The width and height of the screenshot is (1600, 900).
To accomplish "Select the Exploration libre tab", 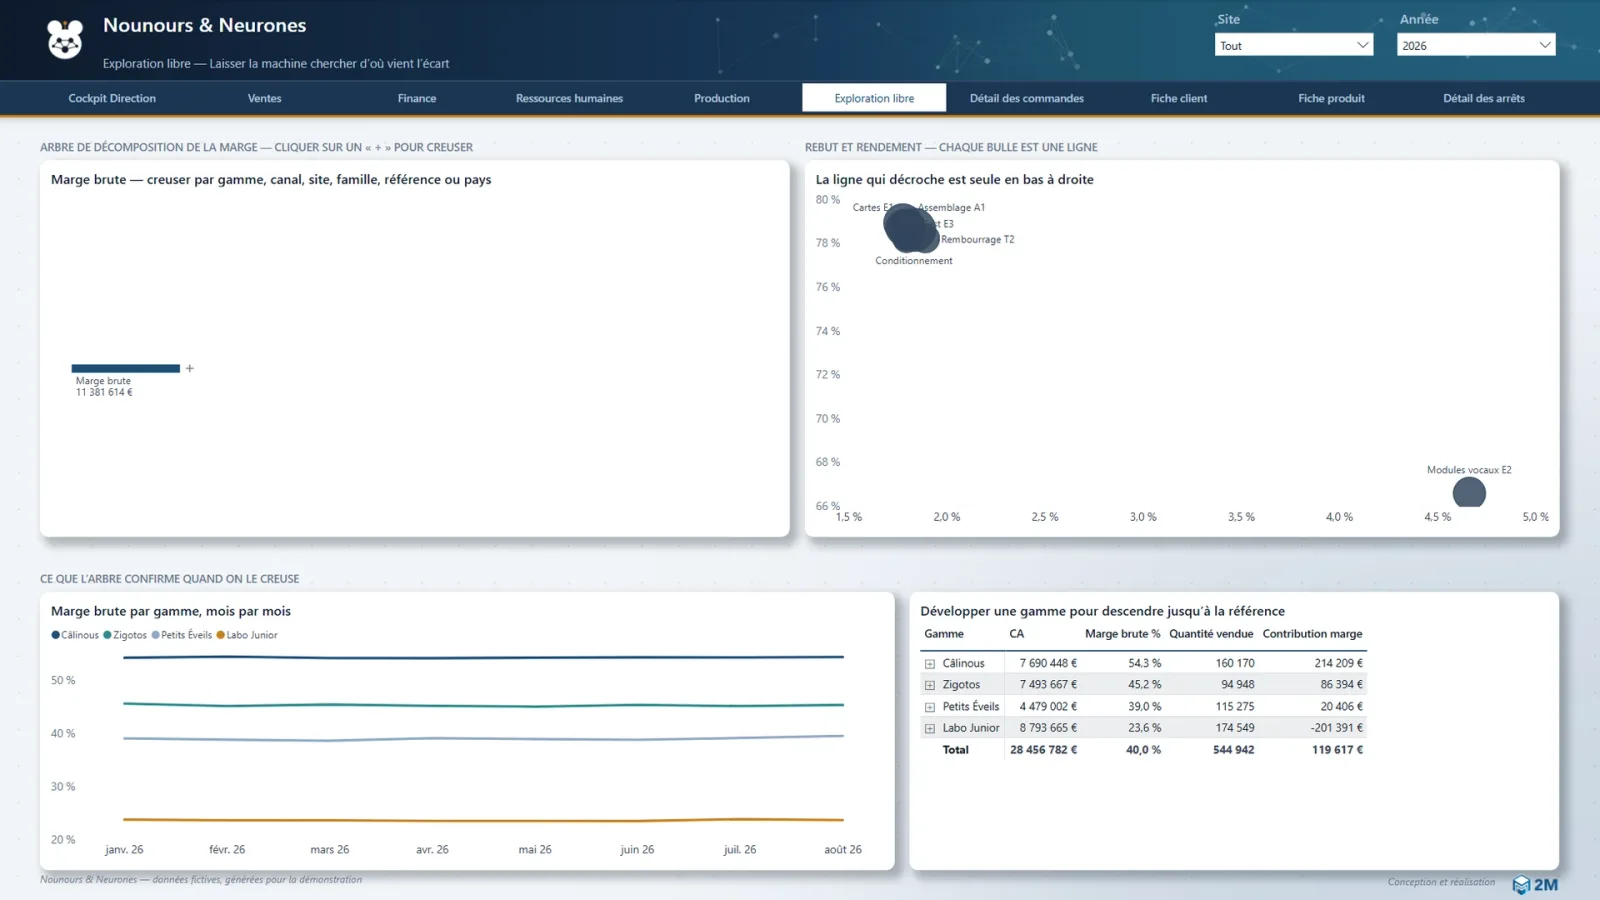I will coord(874,98).
